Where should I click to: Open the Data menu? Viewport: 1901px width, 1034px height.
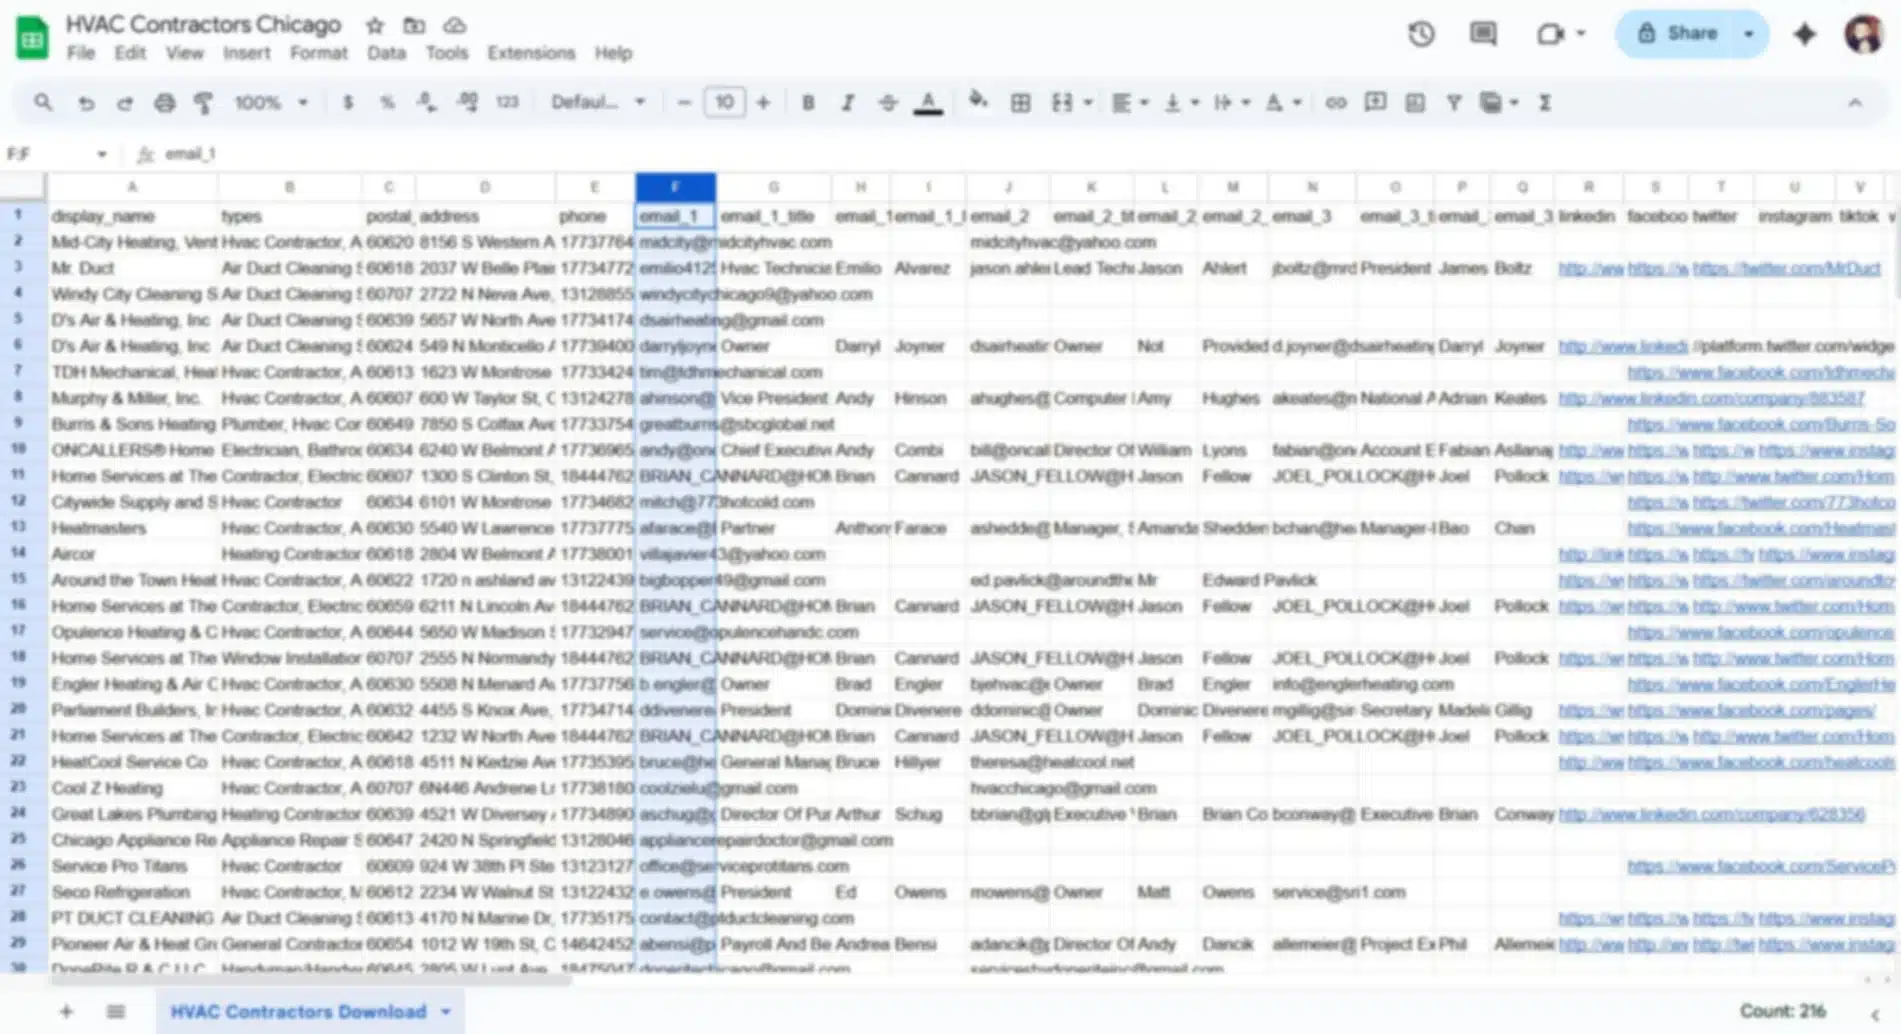(x=385, y=53)
